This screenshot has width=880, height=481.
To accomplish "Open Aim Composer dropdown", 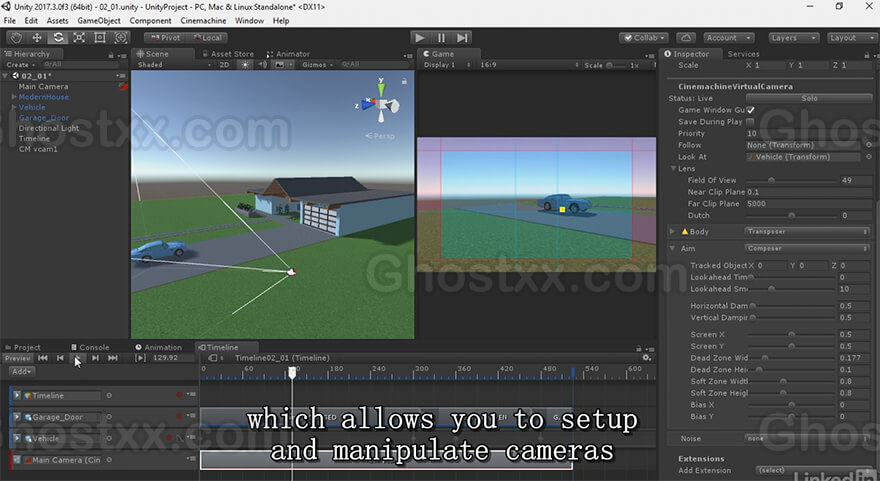I will pos(808,248).
